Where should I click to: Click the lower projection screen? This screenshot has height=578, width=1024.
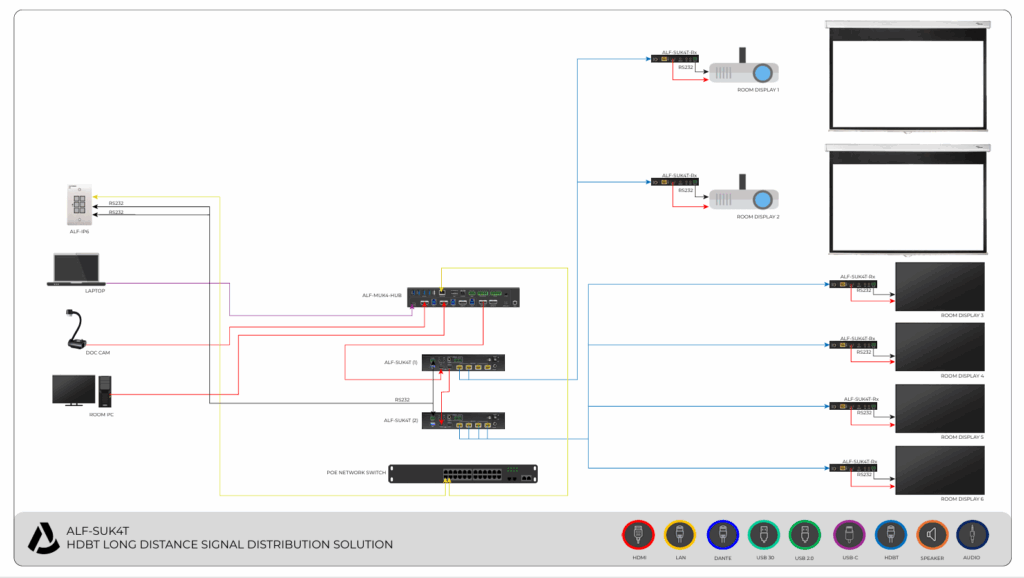pyautogui.click(x=908, y=199)
